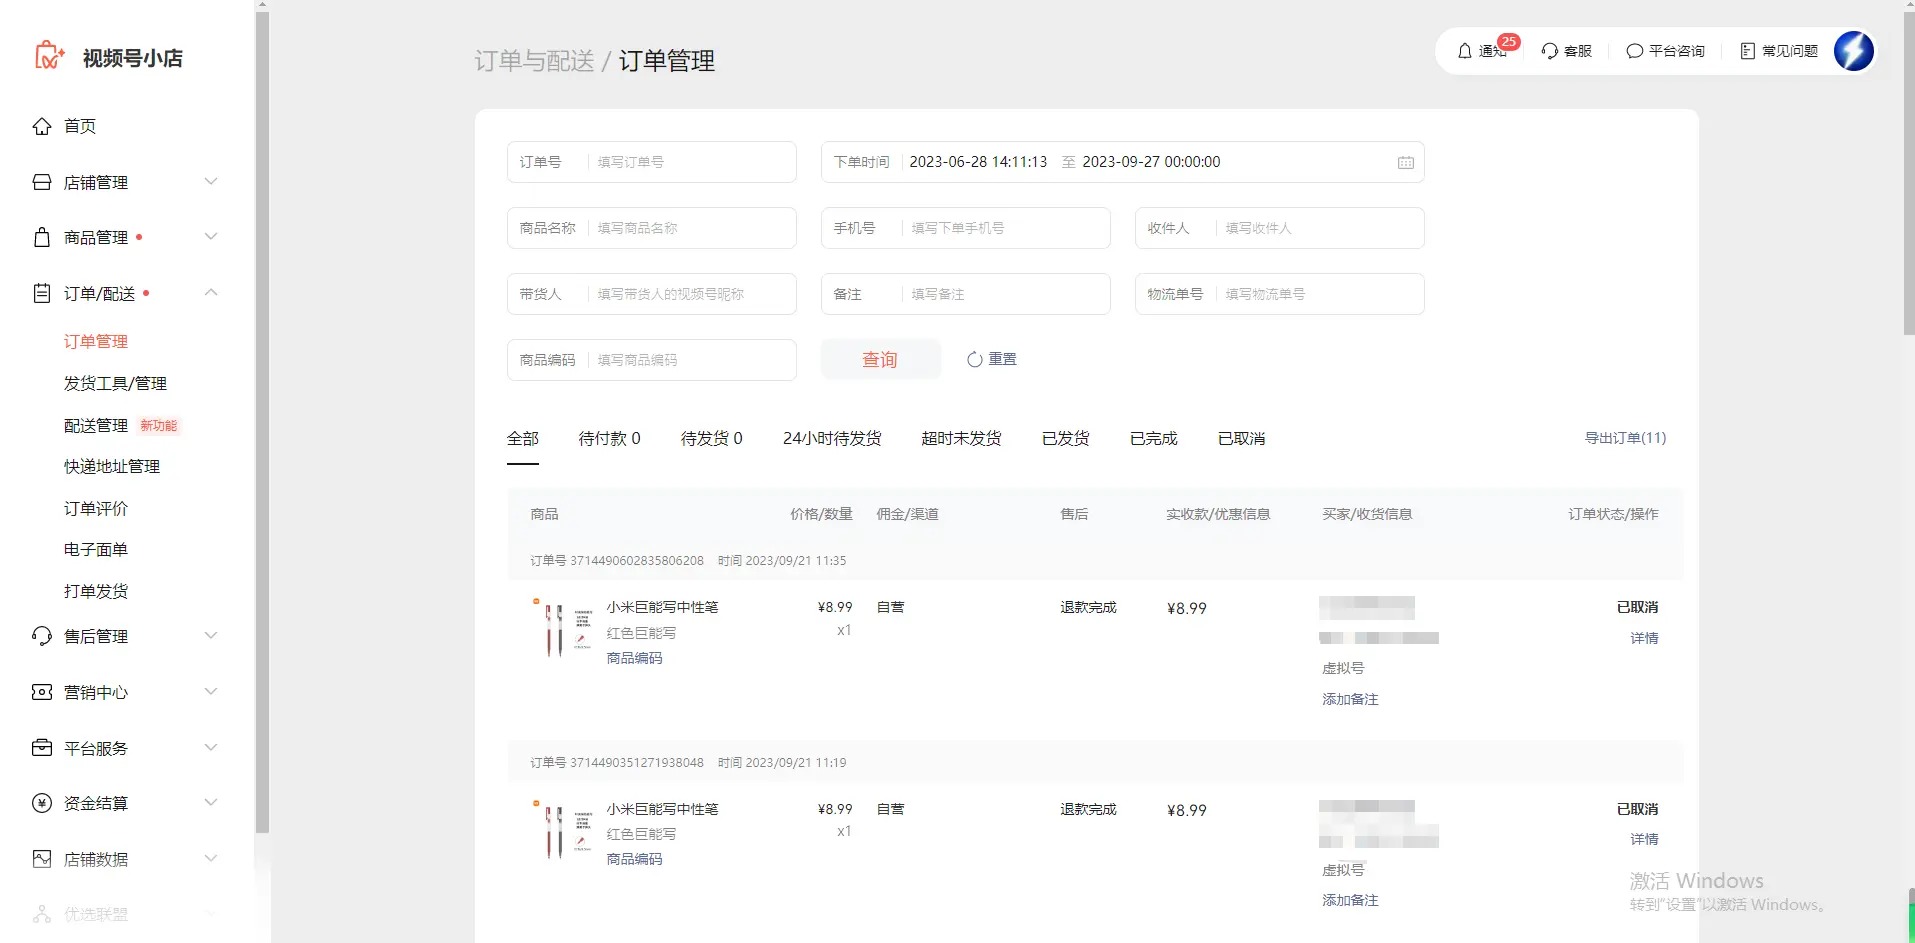Click the first order's product thumbnail

tap(564, 630)
